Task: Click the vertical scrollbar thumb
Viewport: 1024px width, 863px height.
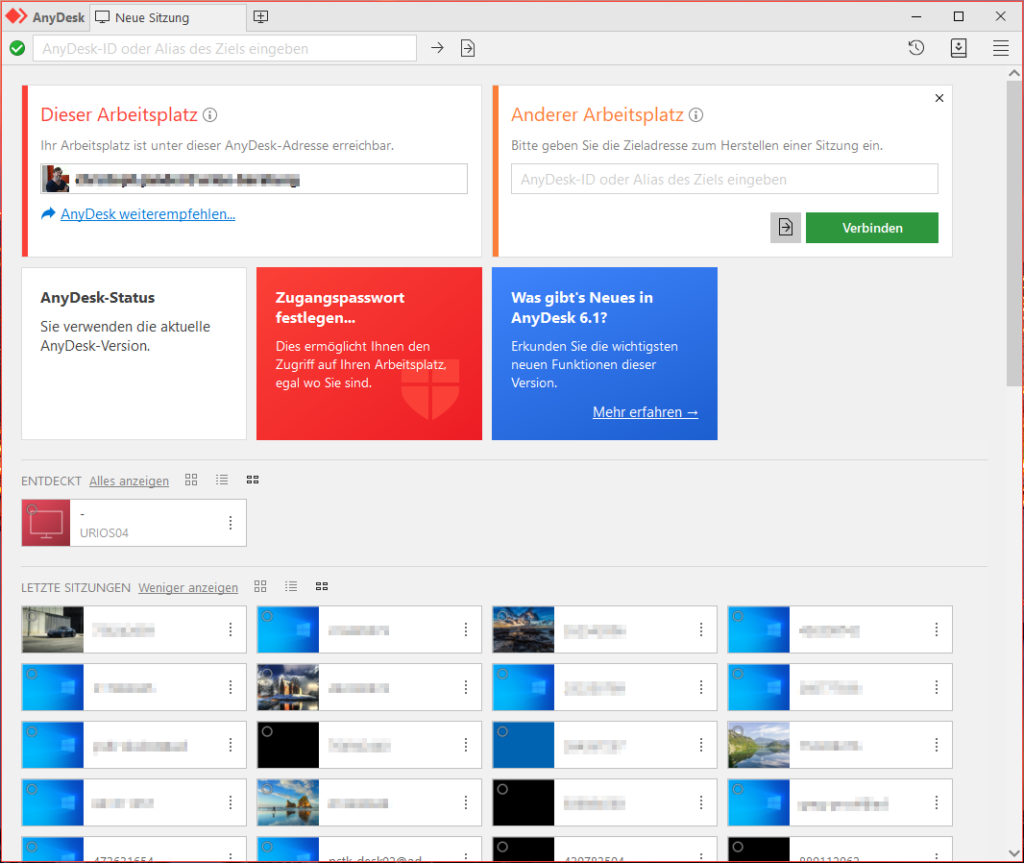Action: tap(1014, 234)
